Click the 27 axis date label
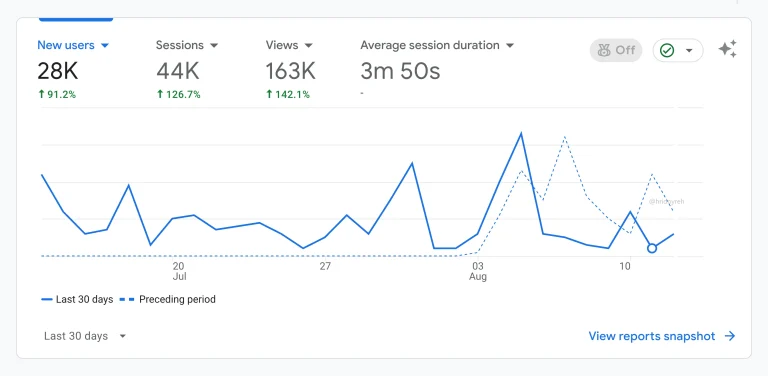Viewport: 768px width, 376px height. [325, 266]
